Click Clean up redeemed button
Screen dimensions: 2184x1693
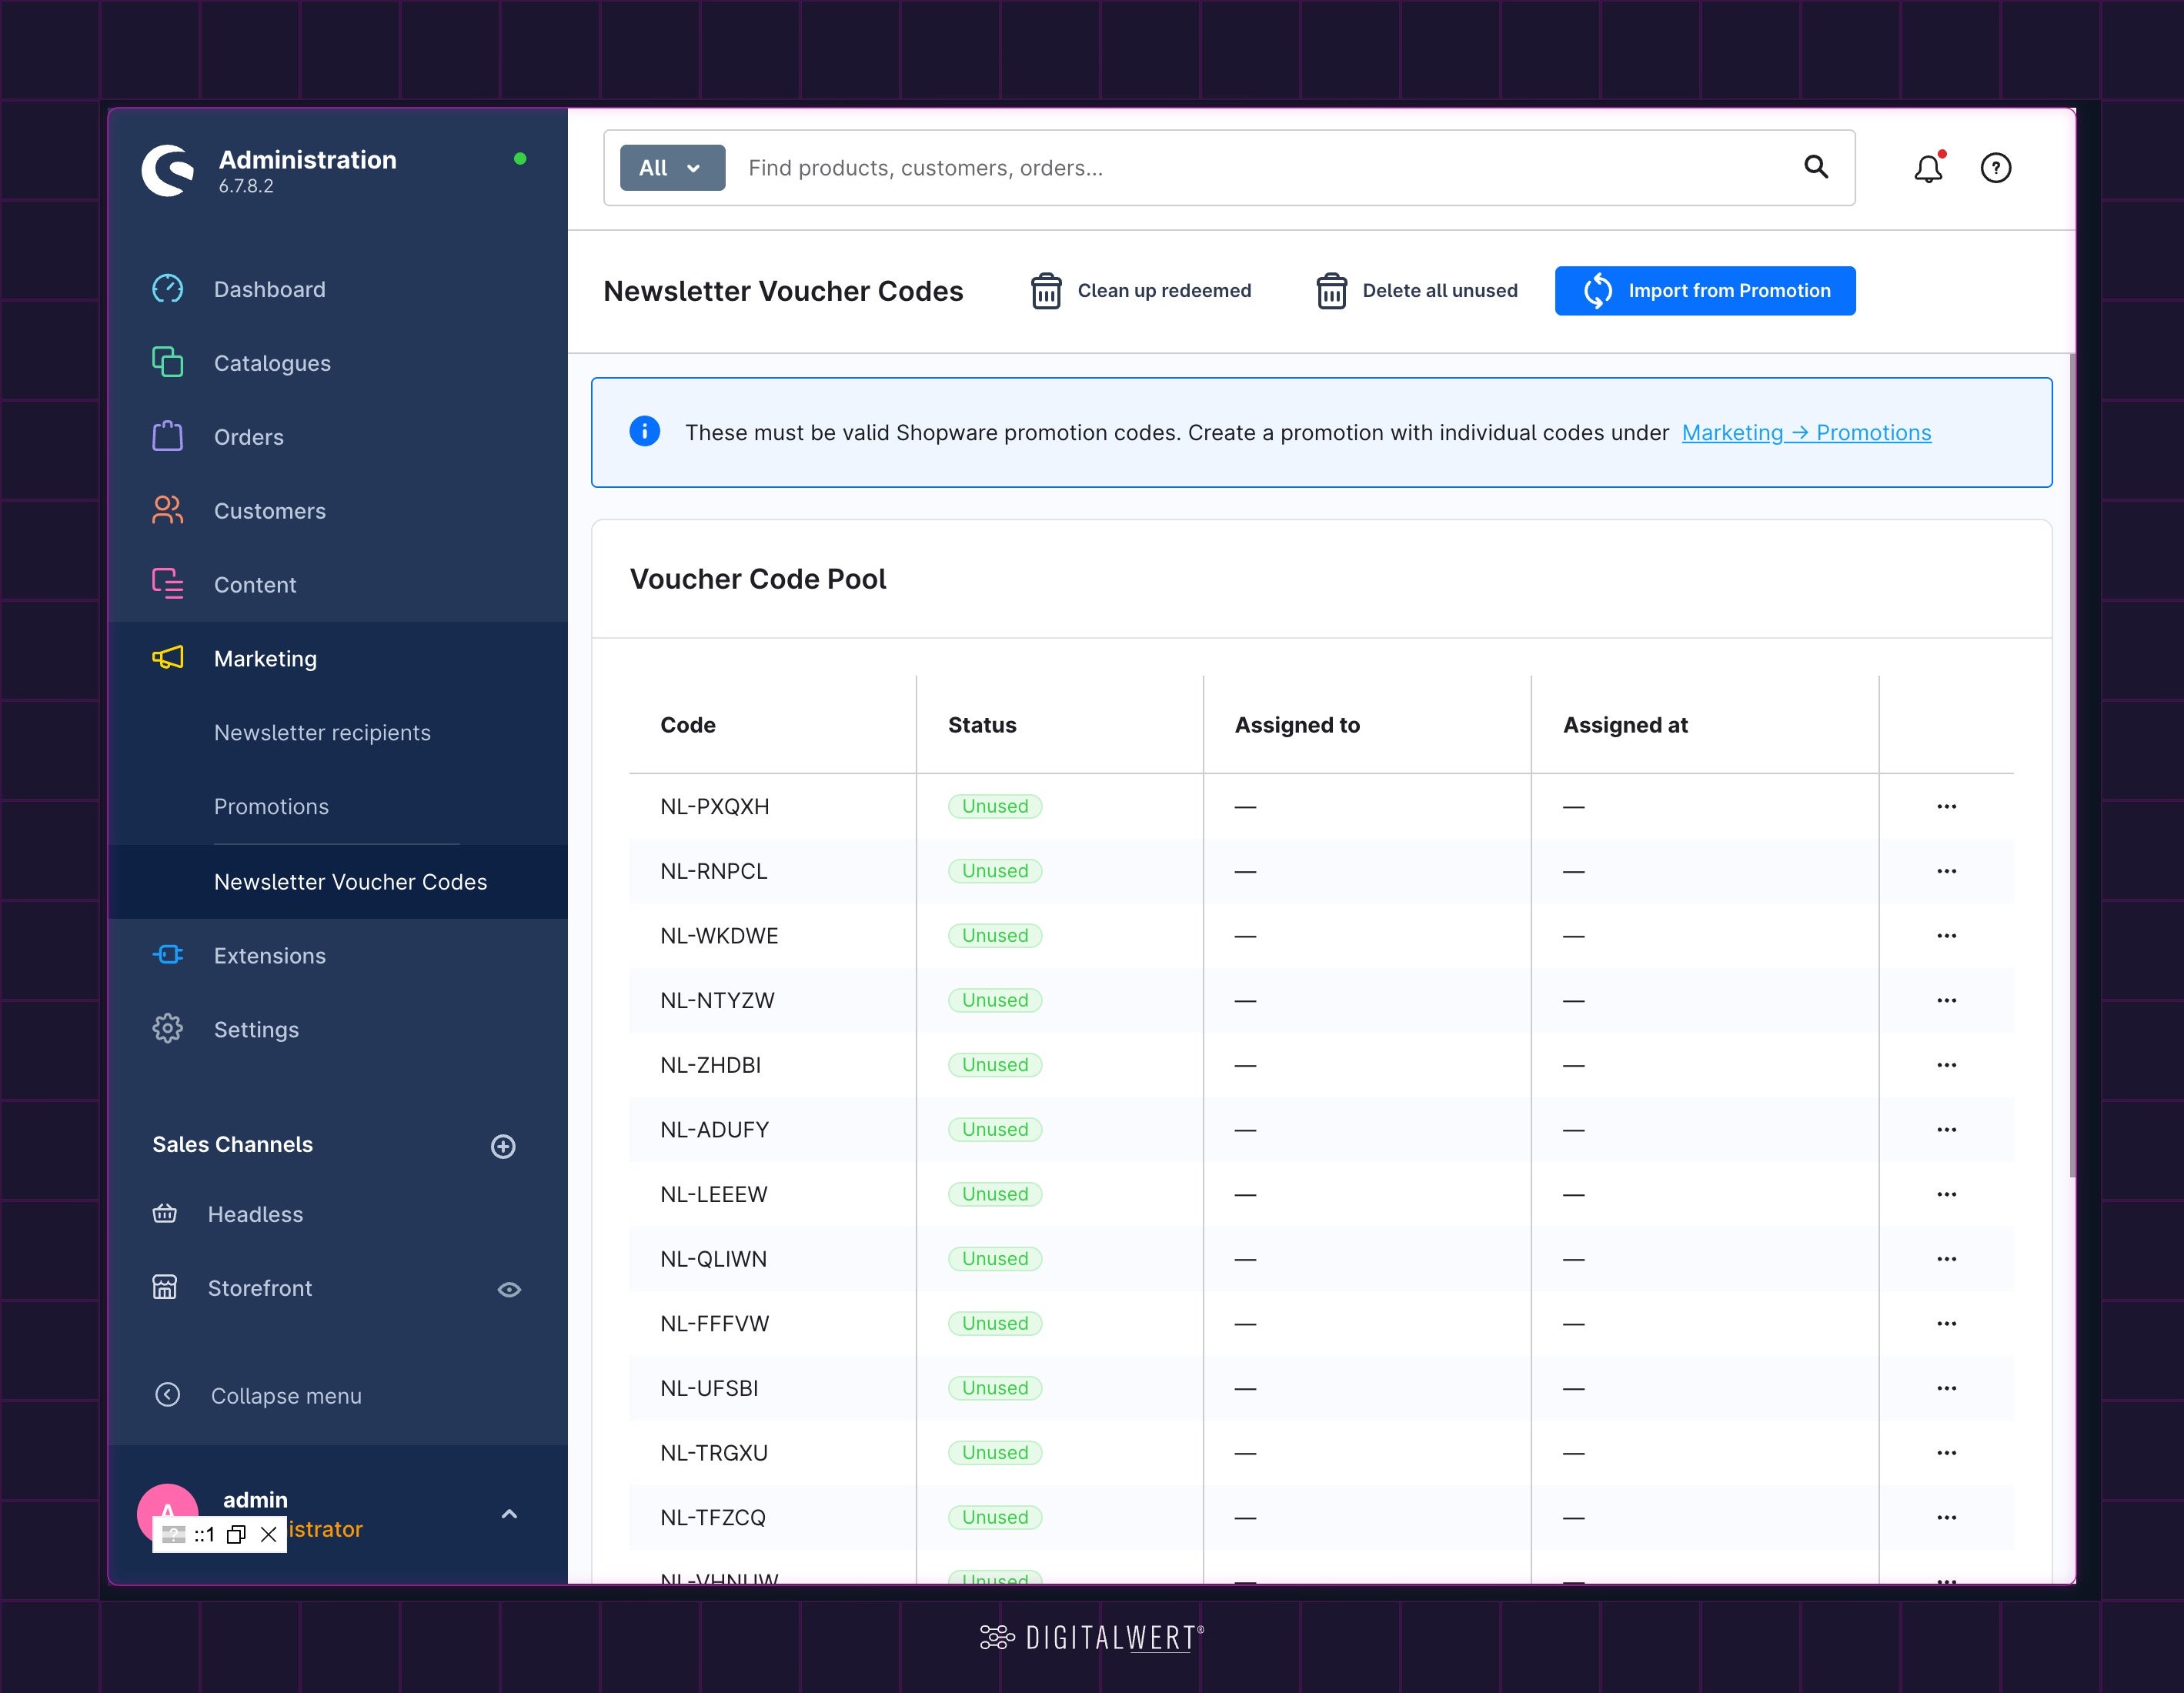[x=1140, y=291]
